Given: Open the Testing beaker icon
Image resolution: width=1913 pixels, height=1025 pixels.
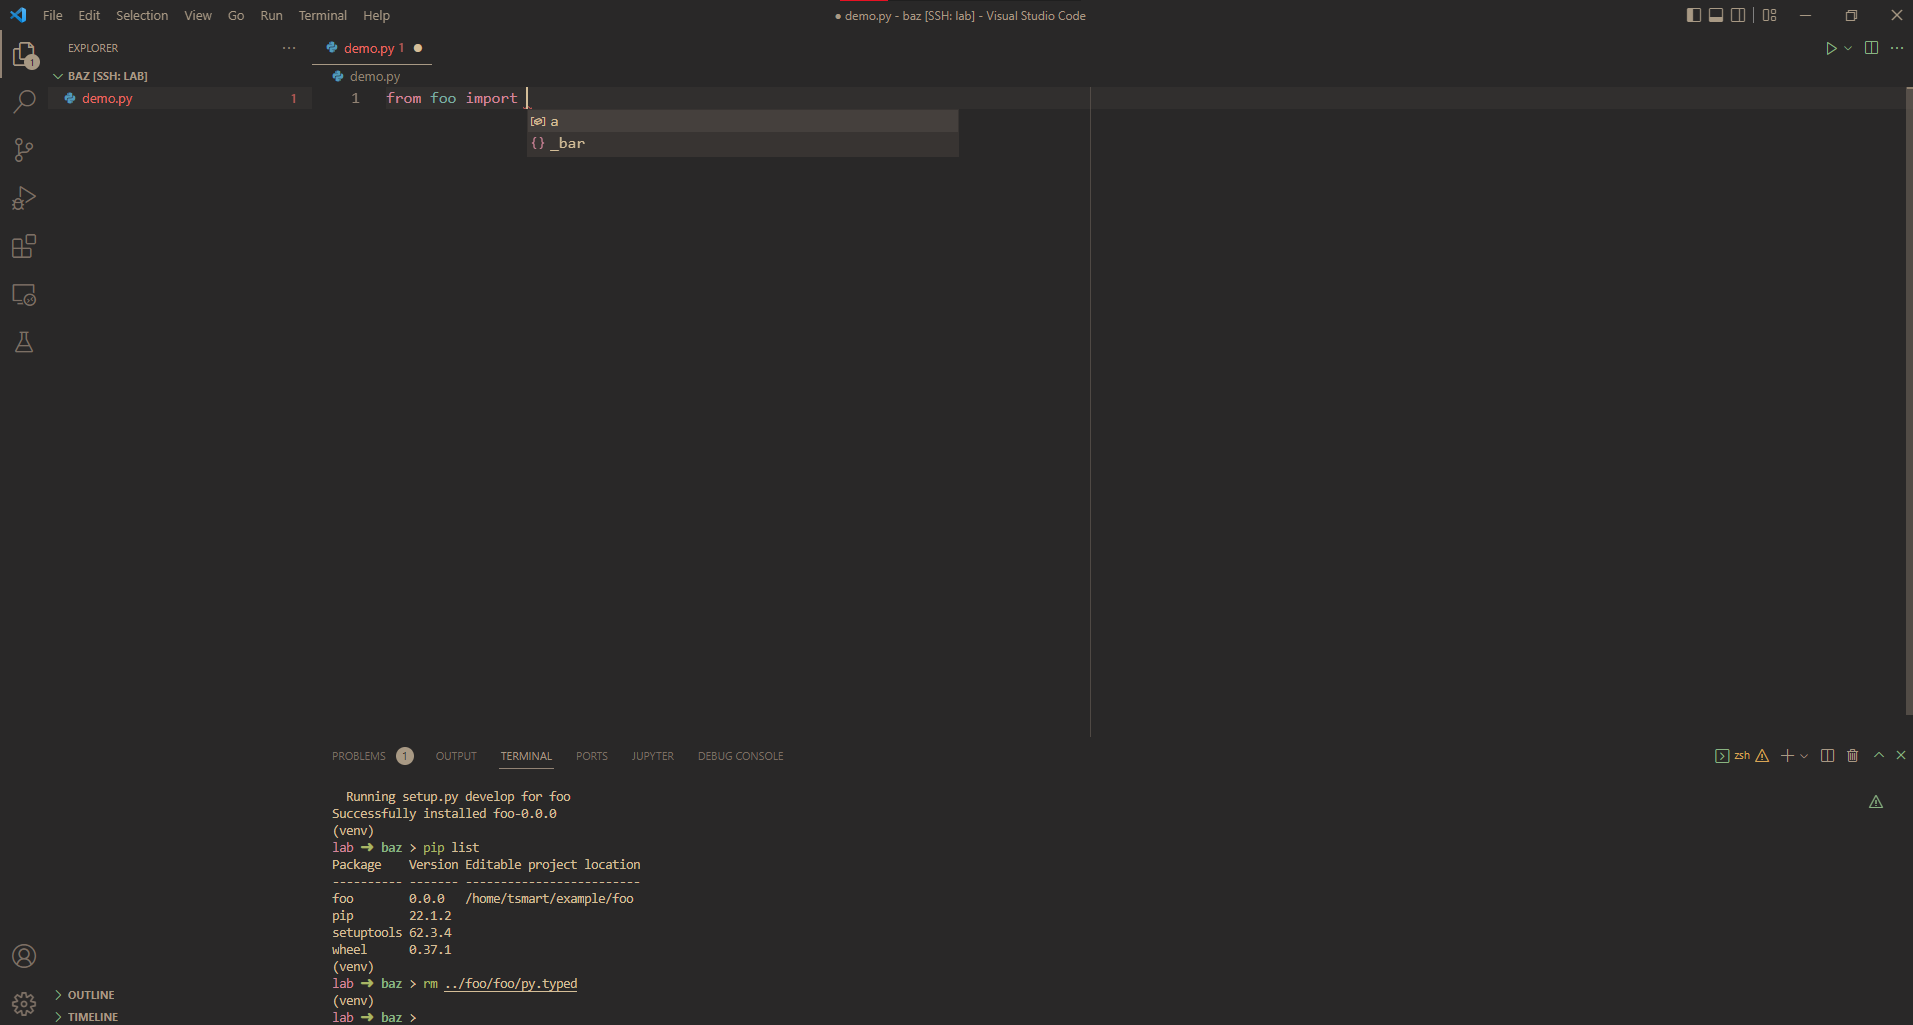Looking at the screenshot, I should coord(24,342).
